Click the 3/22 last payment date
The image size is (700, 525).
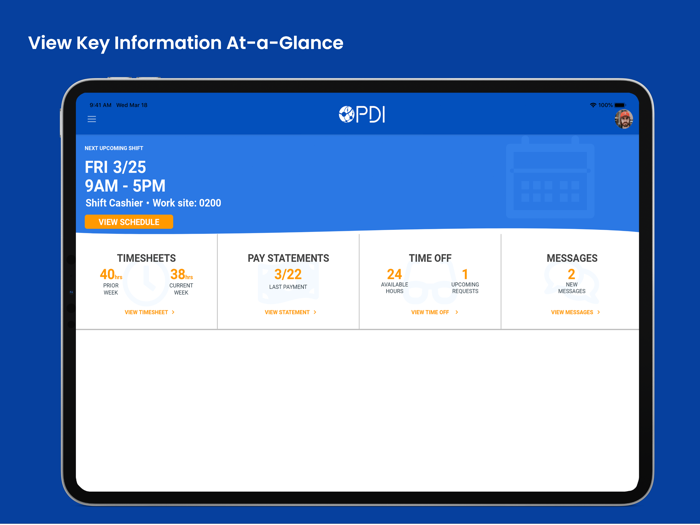288,274
